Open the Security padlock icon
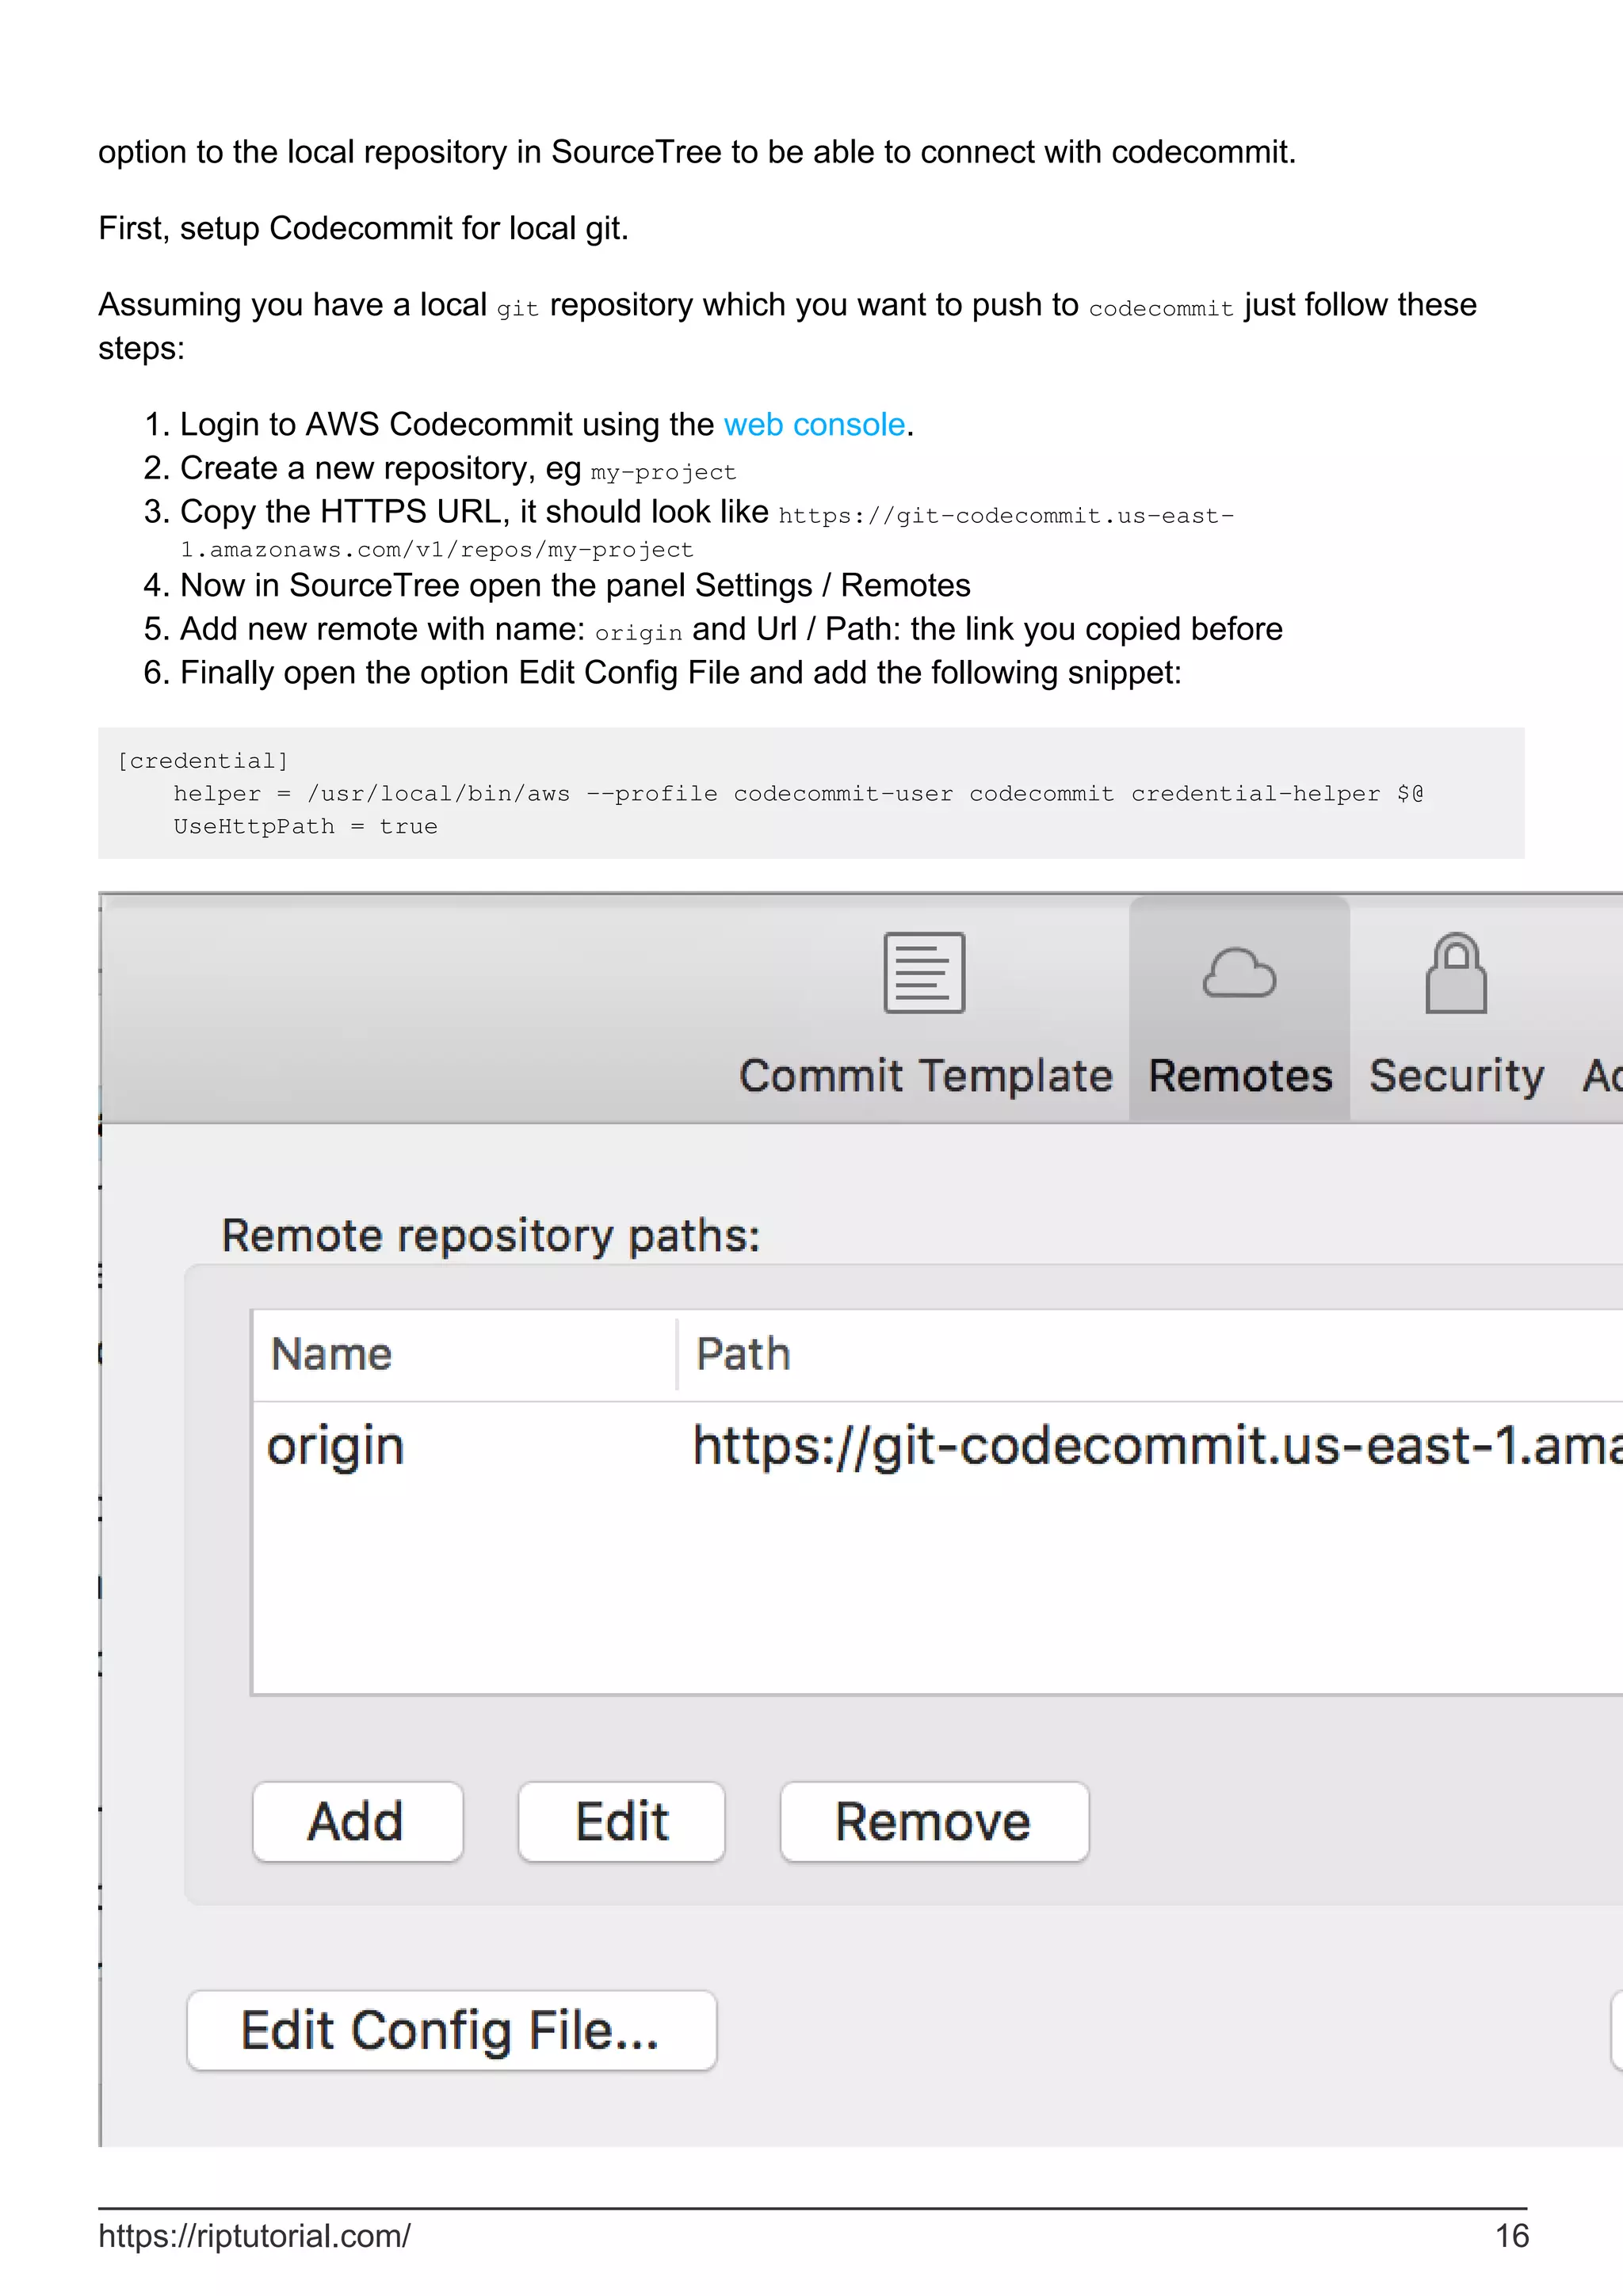The image size is (1623, 2296). pos(1455,972)
